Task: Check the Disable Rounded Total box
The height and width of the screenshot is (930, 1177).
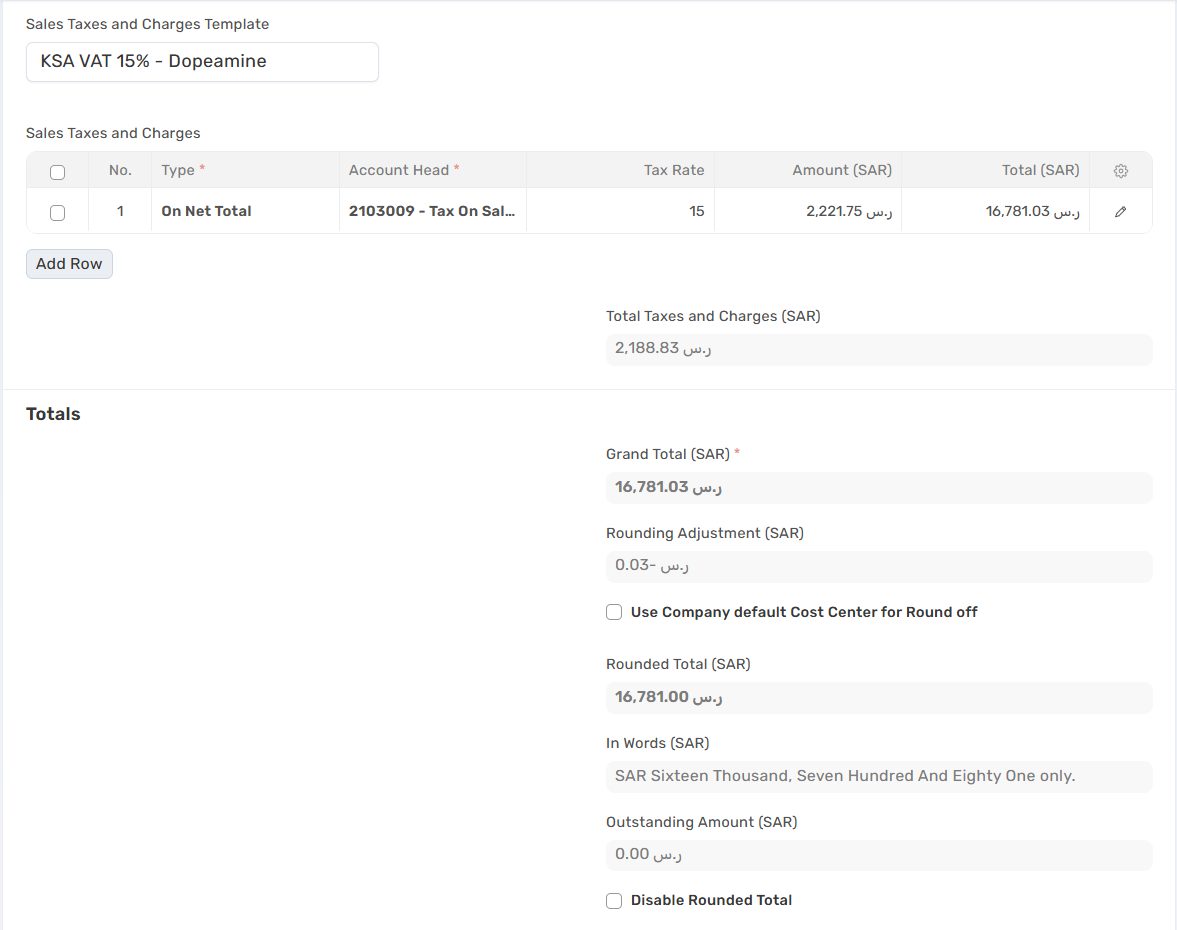Action: point(614,901)
